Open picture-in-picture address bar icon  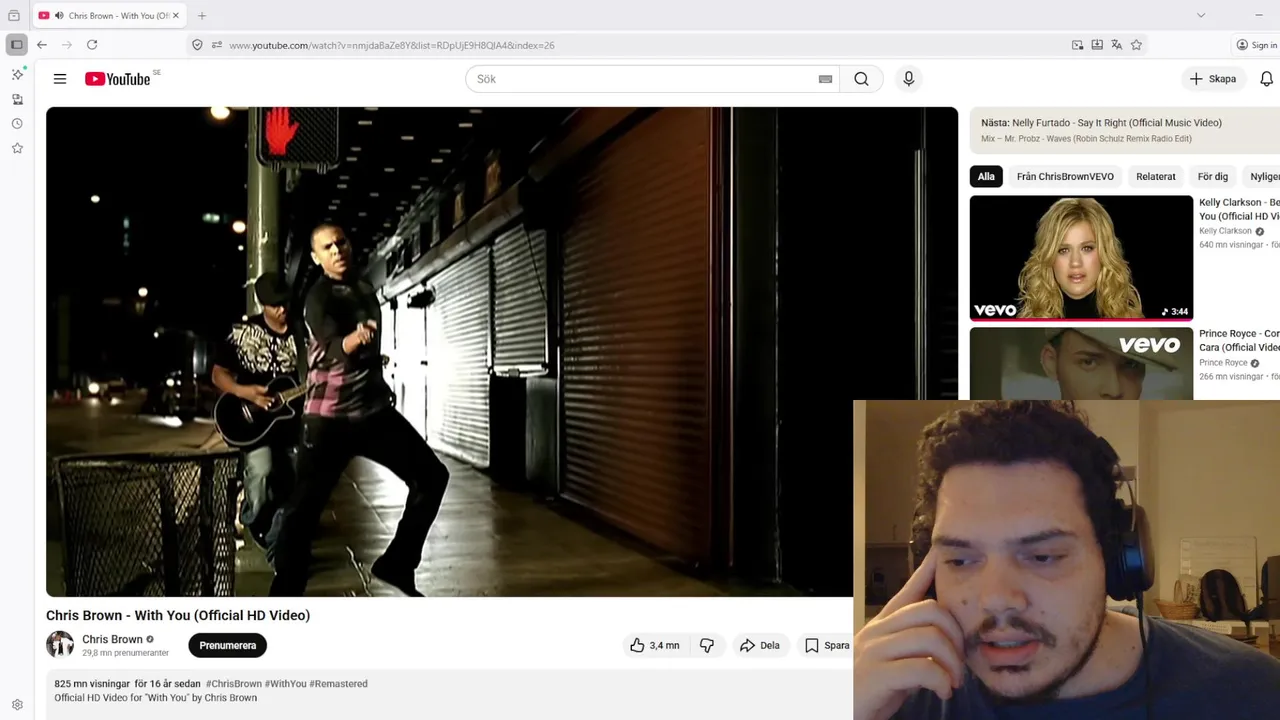tap(1077, 45)
